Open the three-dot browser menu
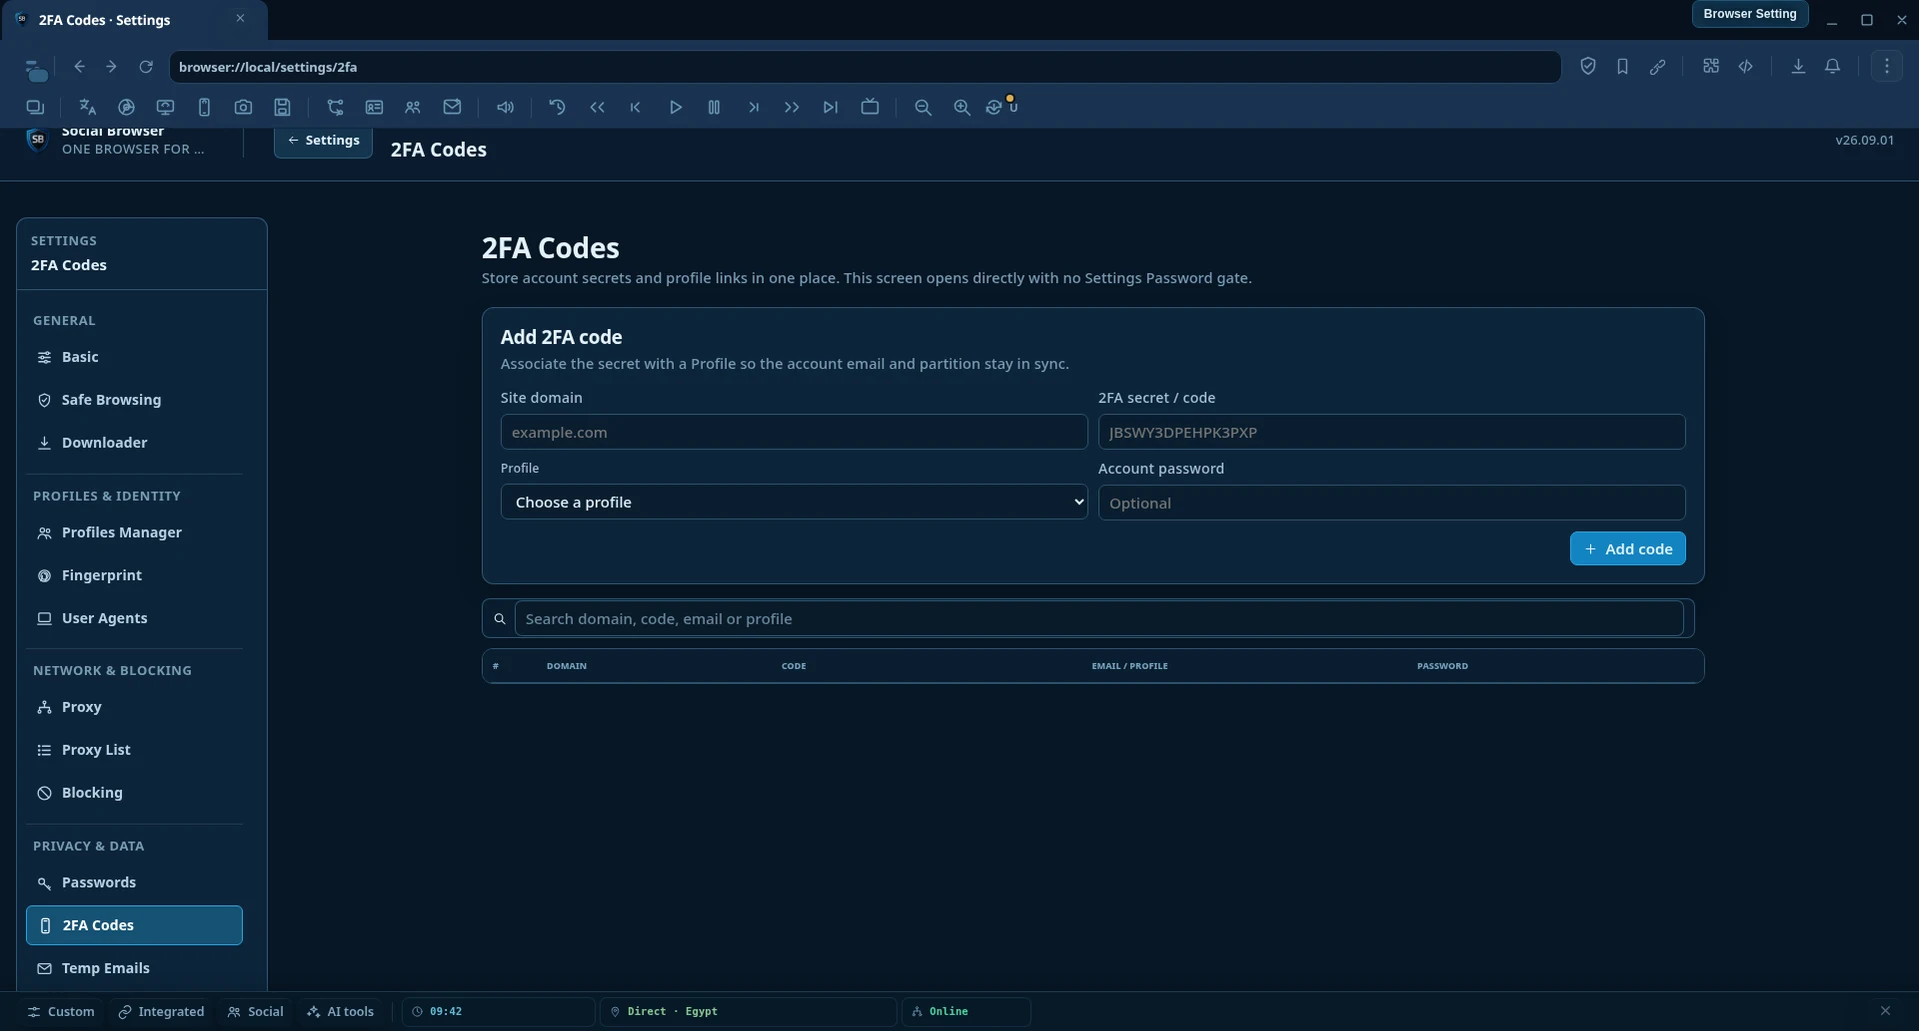The image size is (1919, 1031). [x=1887, y=66]
